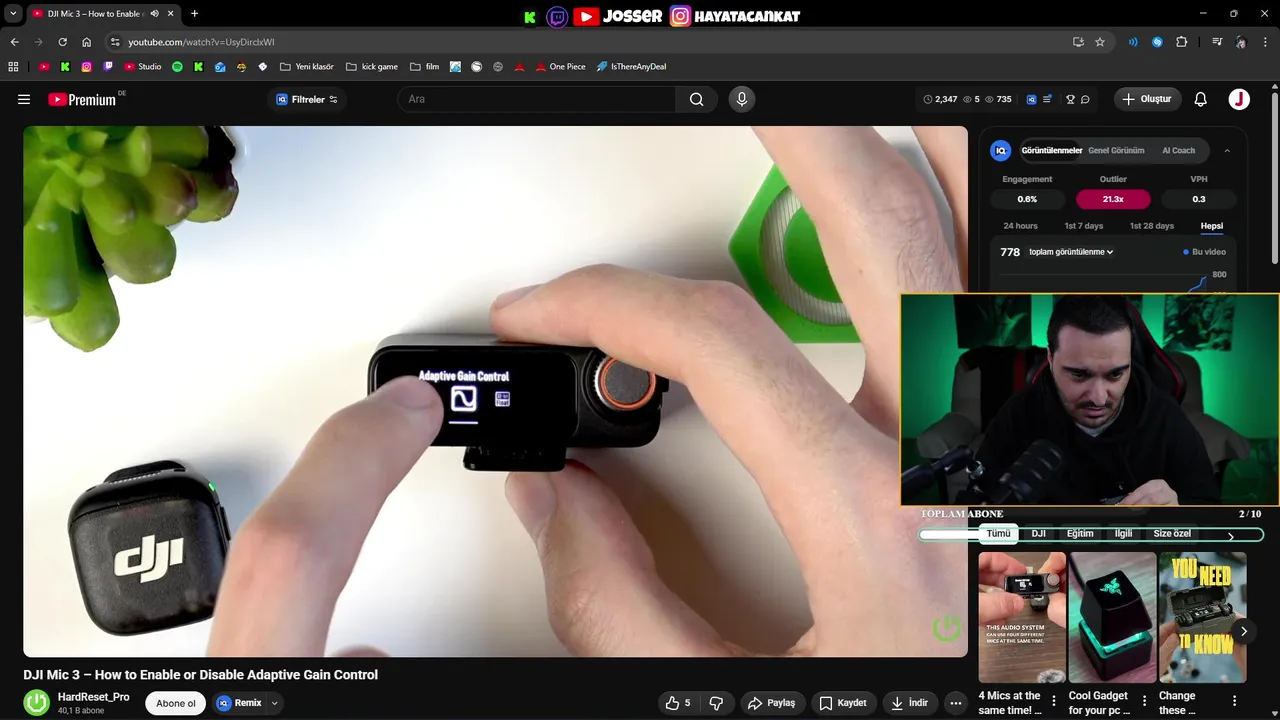Image resolution: width=1280 pixels, height=720 pixels.
Task: Open the browser home page
Action: tap(86, 42)
